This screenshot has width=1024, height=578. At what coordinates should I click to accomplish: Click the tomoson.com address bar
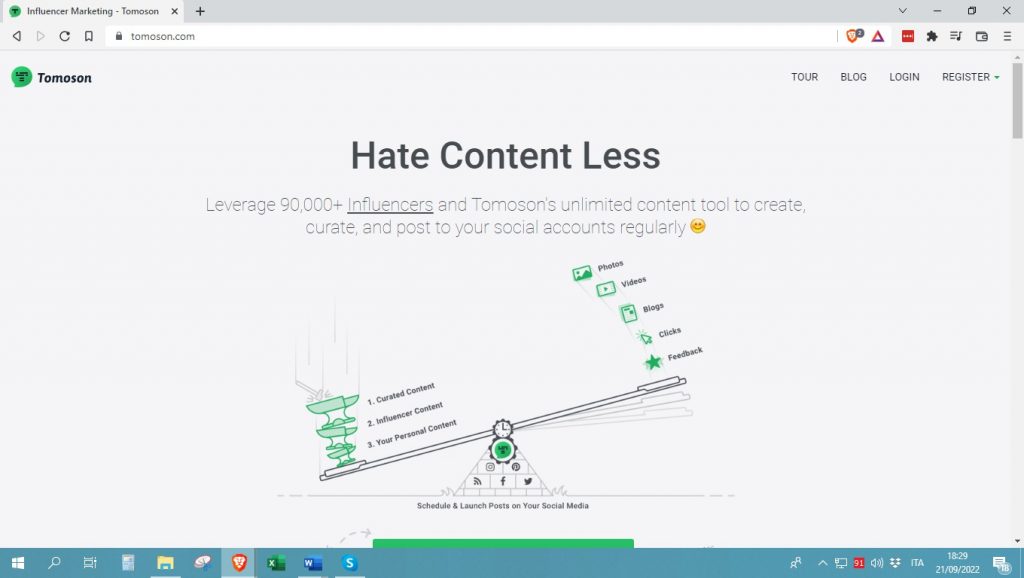point(450,36)
